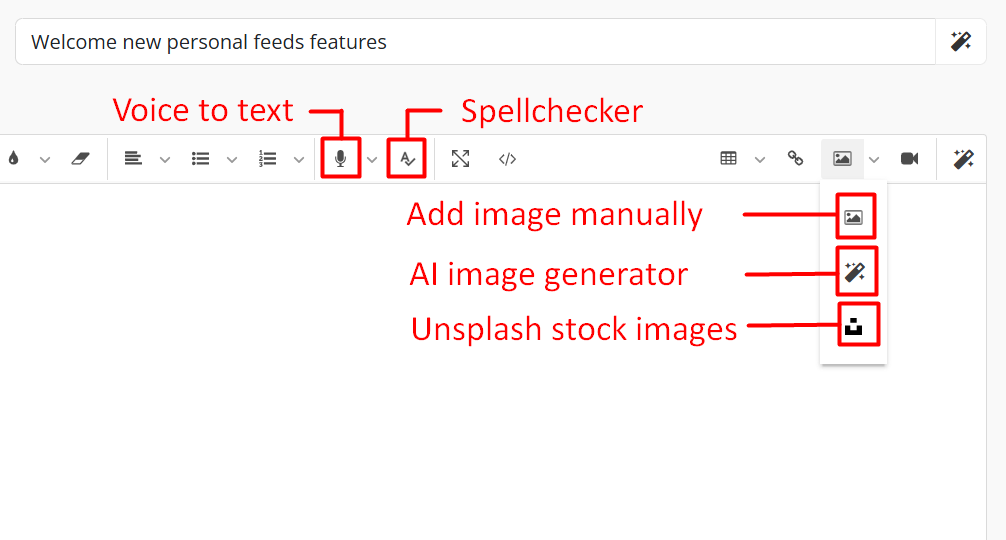Toggle fullscreen editor mode

460,158
